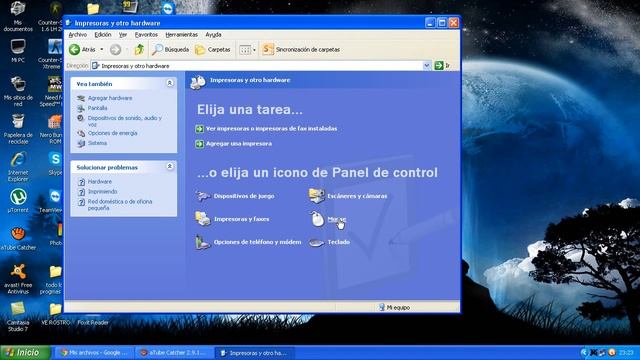Viewport: 640px width, 360px height.
Task: Go back with the Atrás arrow button
Action: tap(82, 49)
